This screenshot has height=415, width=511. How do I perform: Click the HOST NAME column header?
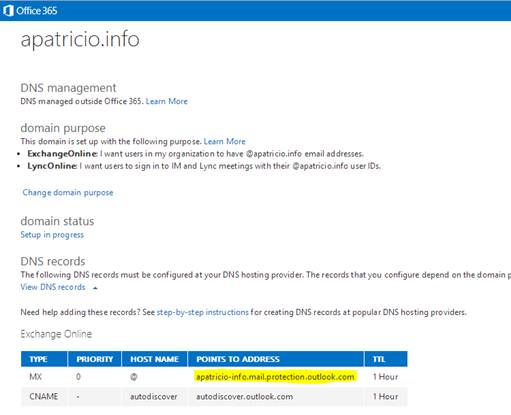coord(155,359)
